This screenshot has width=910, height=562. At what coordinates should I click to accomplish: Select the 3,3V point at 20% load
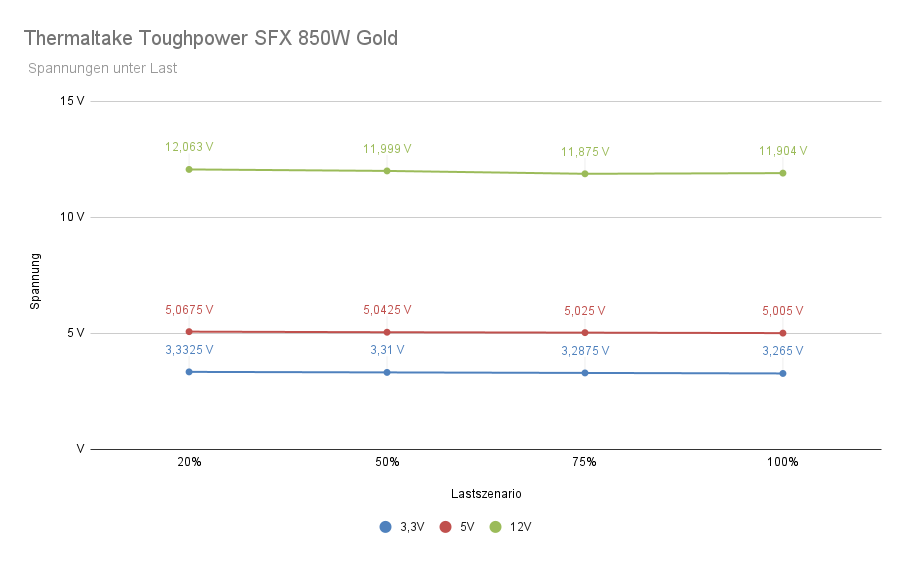pyautogui.click(x=189, y=372)
